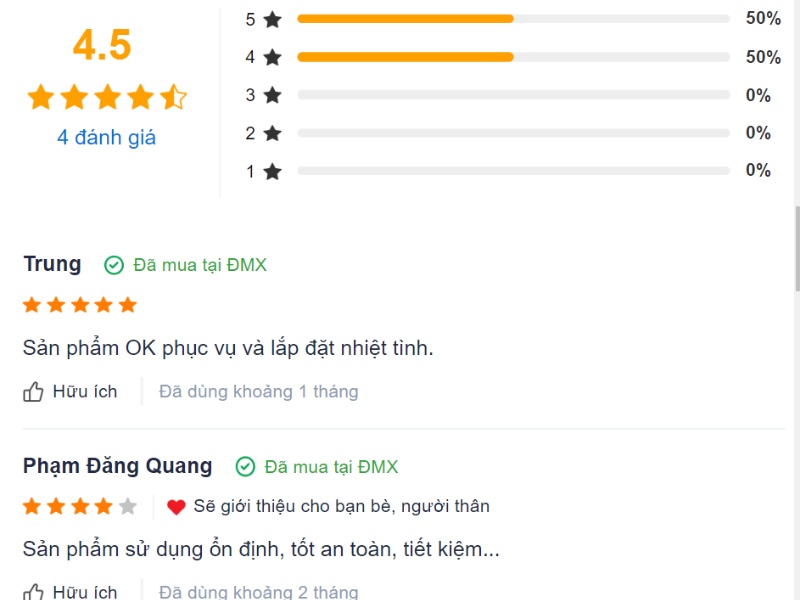The width and height of the screenshot is (800, 600).
Task: Click the green verified checkmark next to Trung
Action: pyautogui.click(x=114, y=265)
